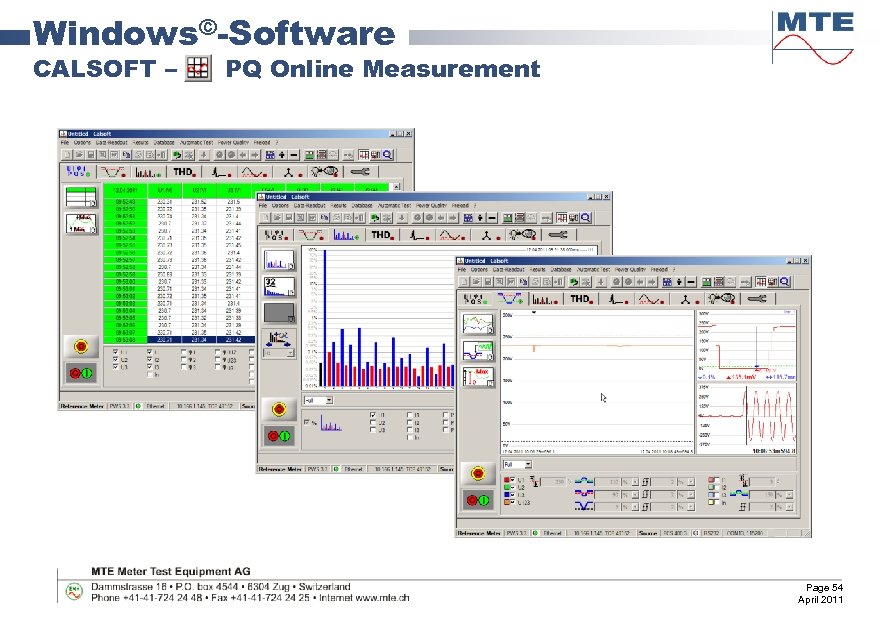Click the table scrollbar up arrow in the back window
The height and width of the screenshot is (630, 891).
point(397,186)
